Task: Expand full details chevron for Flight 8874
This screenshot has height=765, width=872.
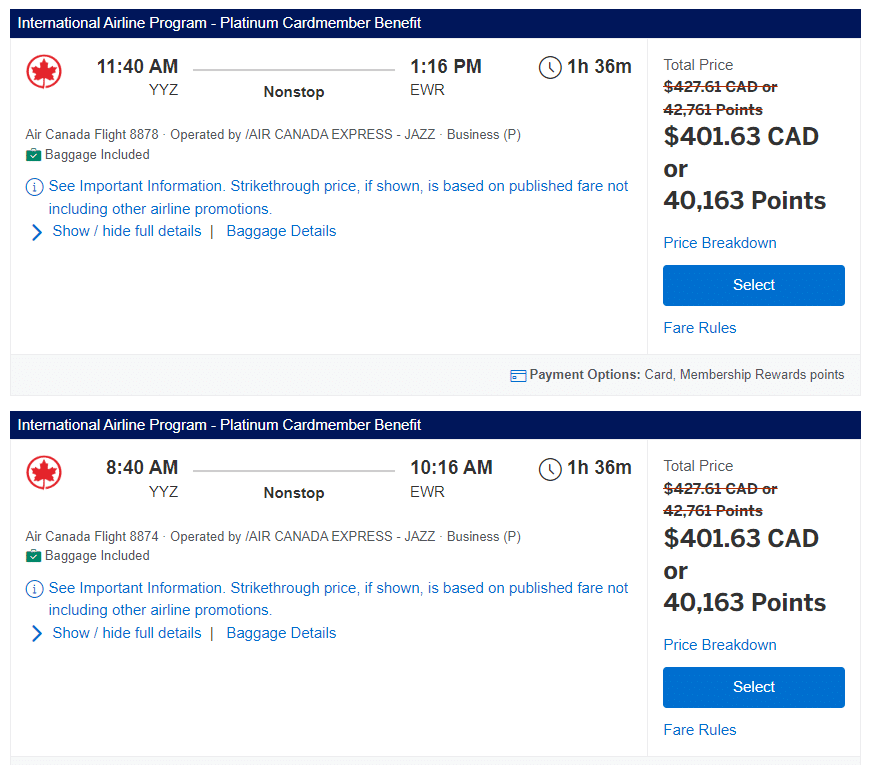Action: 37,634
